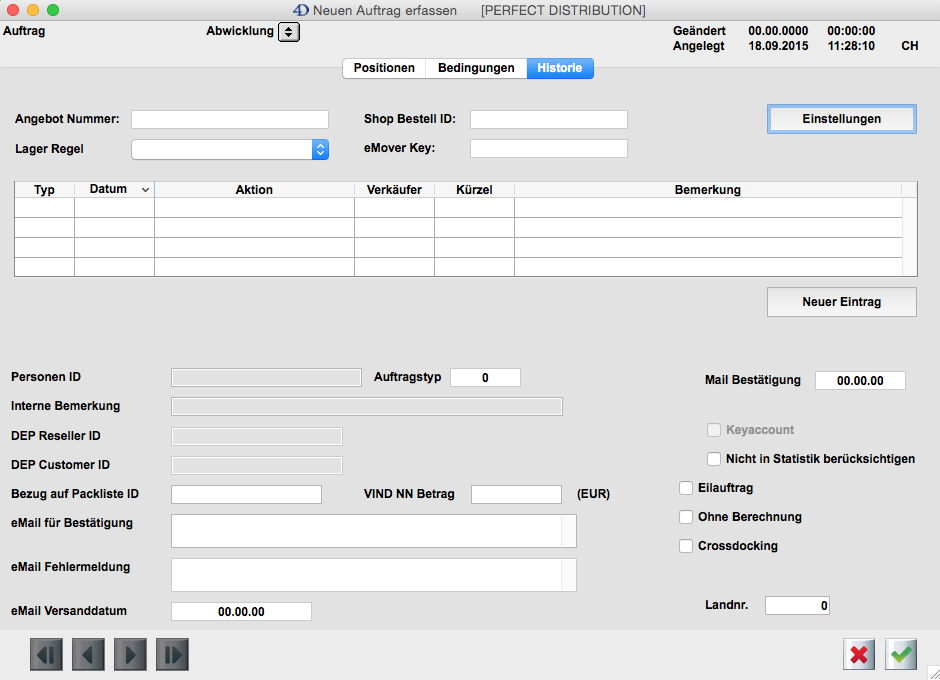Go to the first record navigation icon
The image size is (940, 680).
pos(46,654)
